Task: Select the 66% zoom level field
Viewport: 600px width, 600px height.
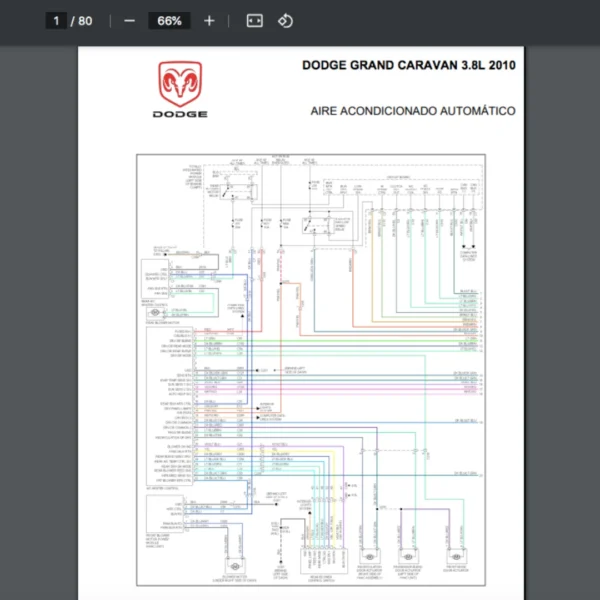Action: pyautogui.click(x=169, y=21)
